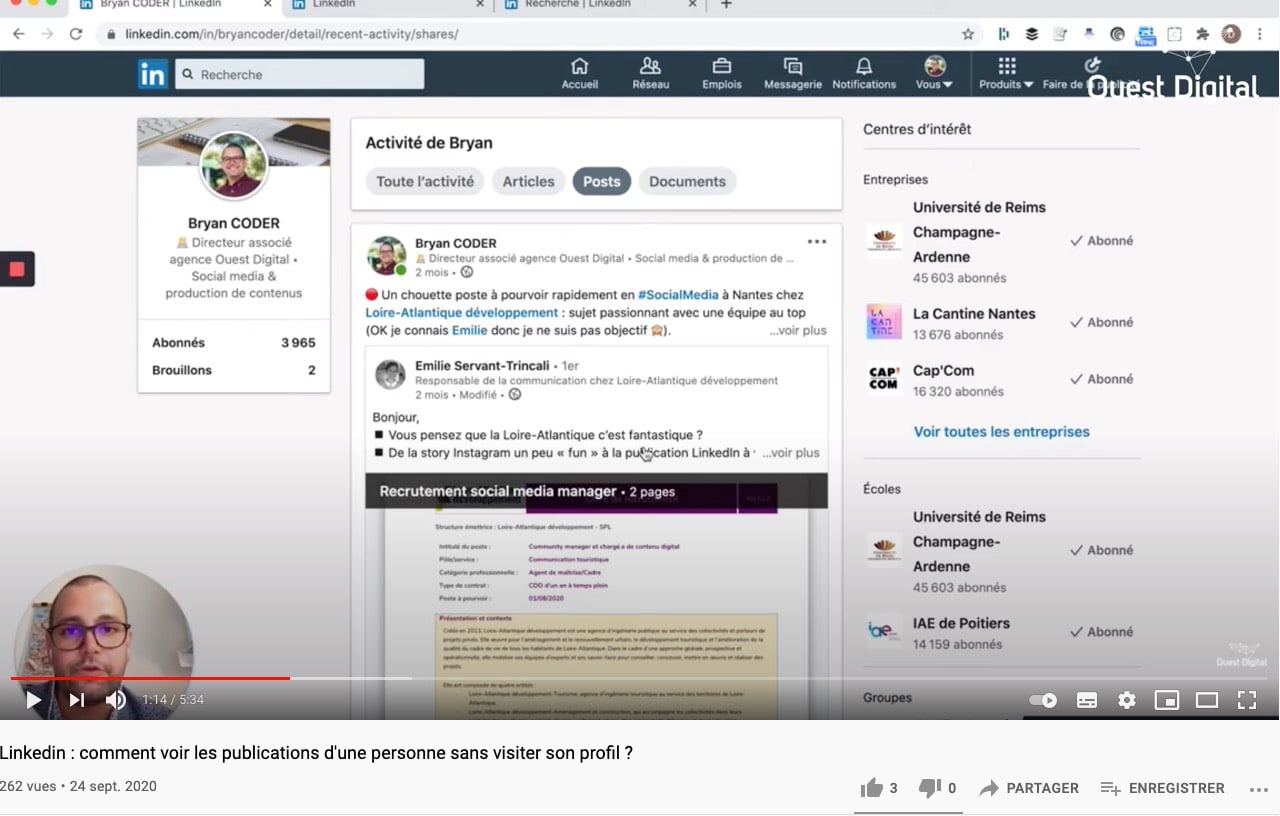The height and width of the screenshot is (816, 1280).
Task: Open a new browser tab
Action: (x=726, y=5)
